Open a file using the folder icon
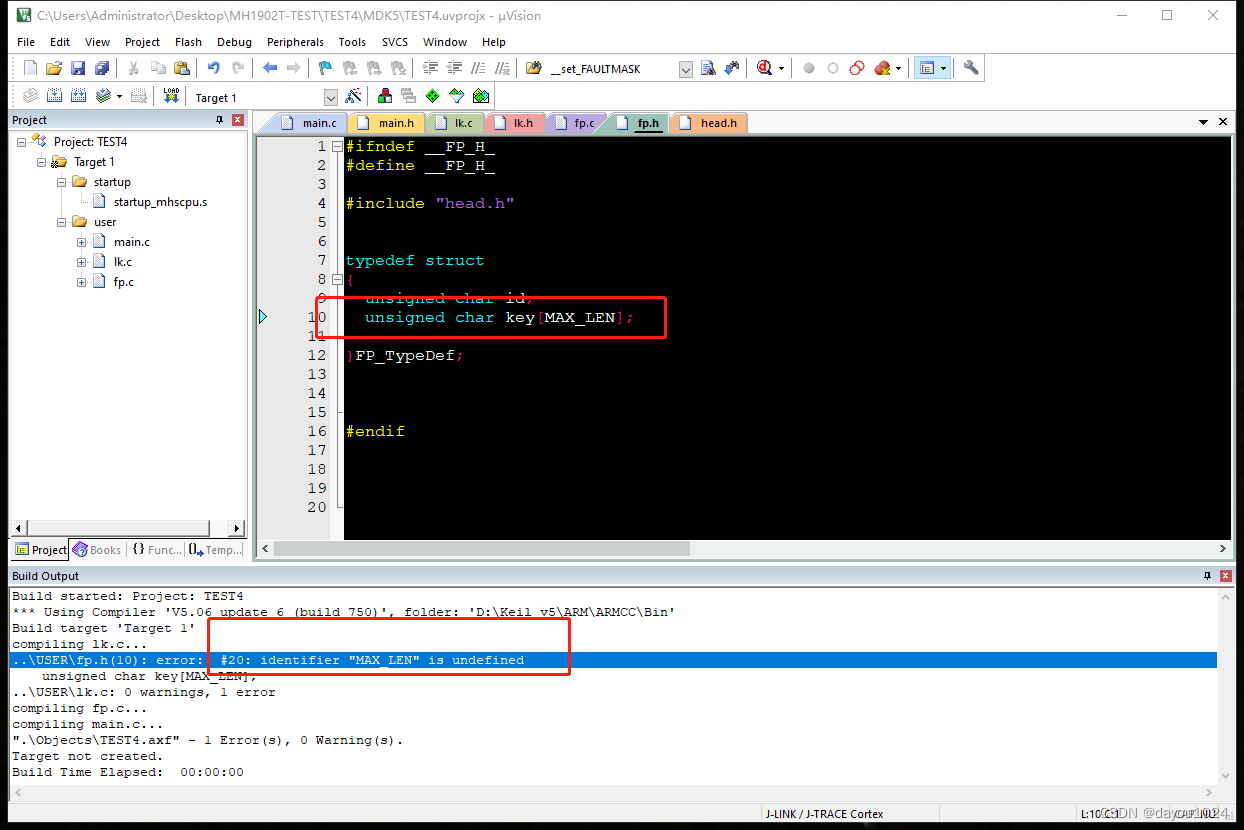Screen dimensions: 1244x830 [54, 68]
